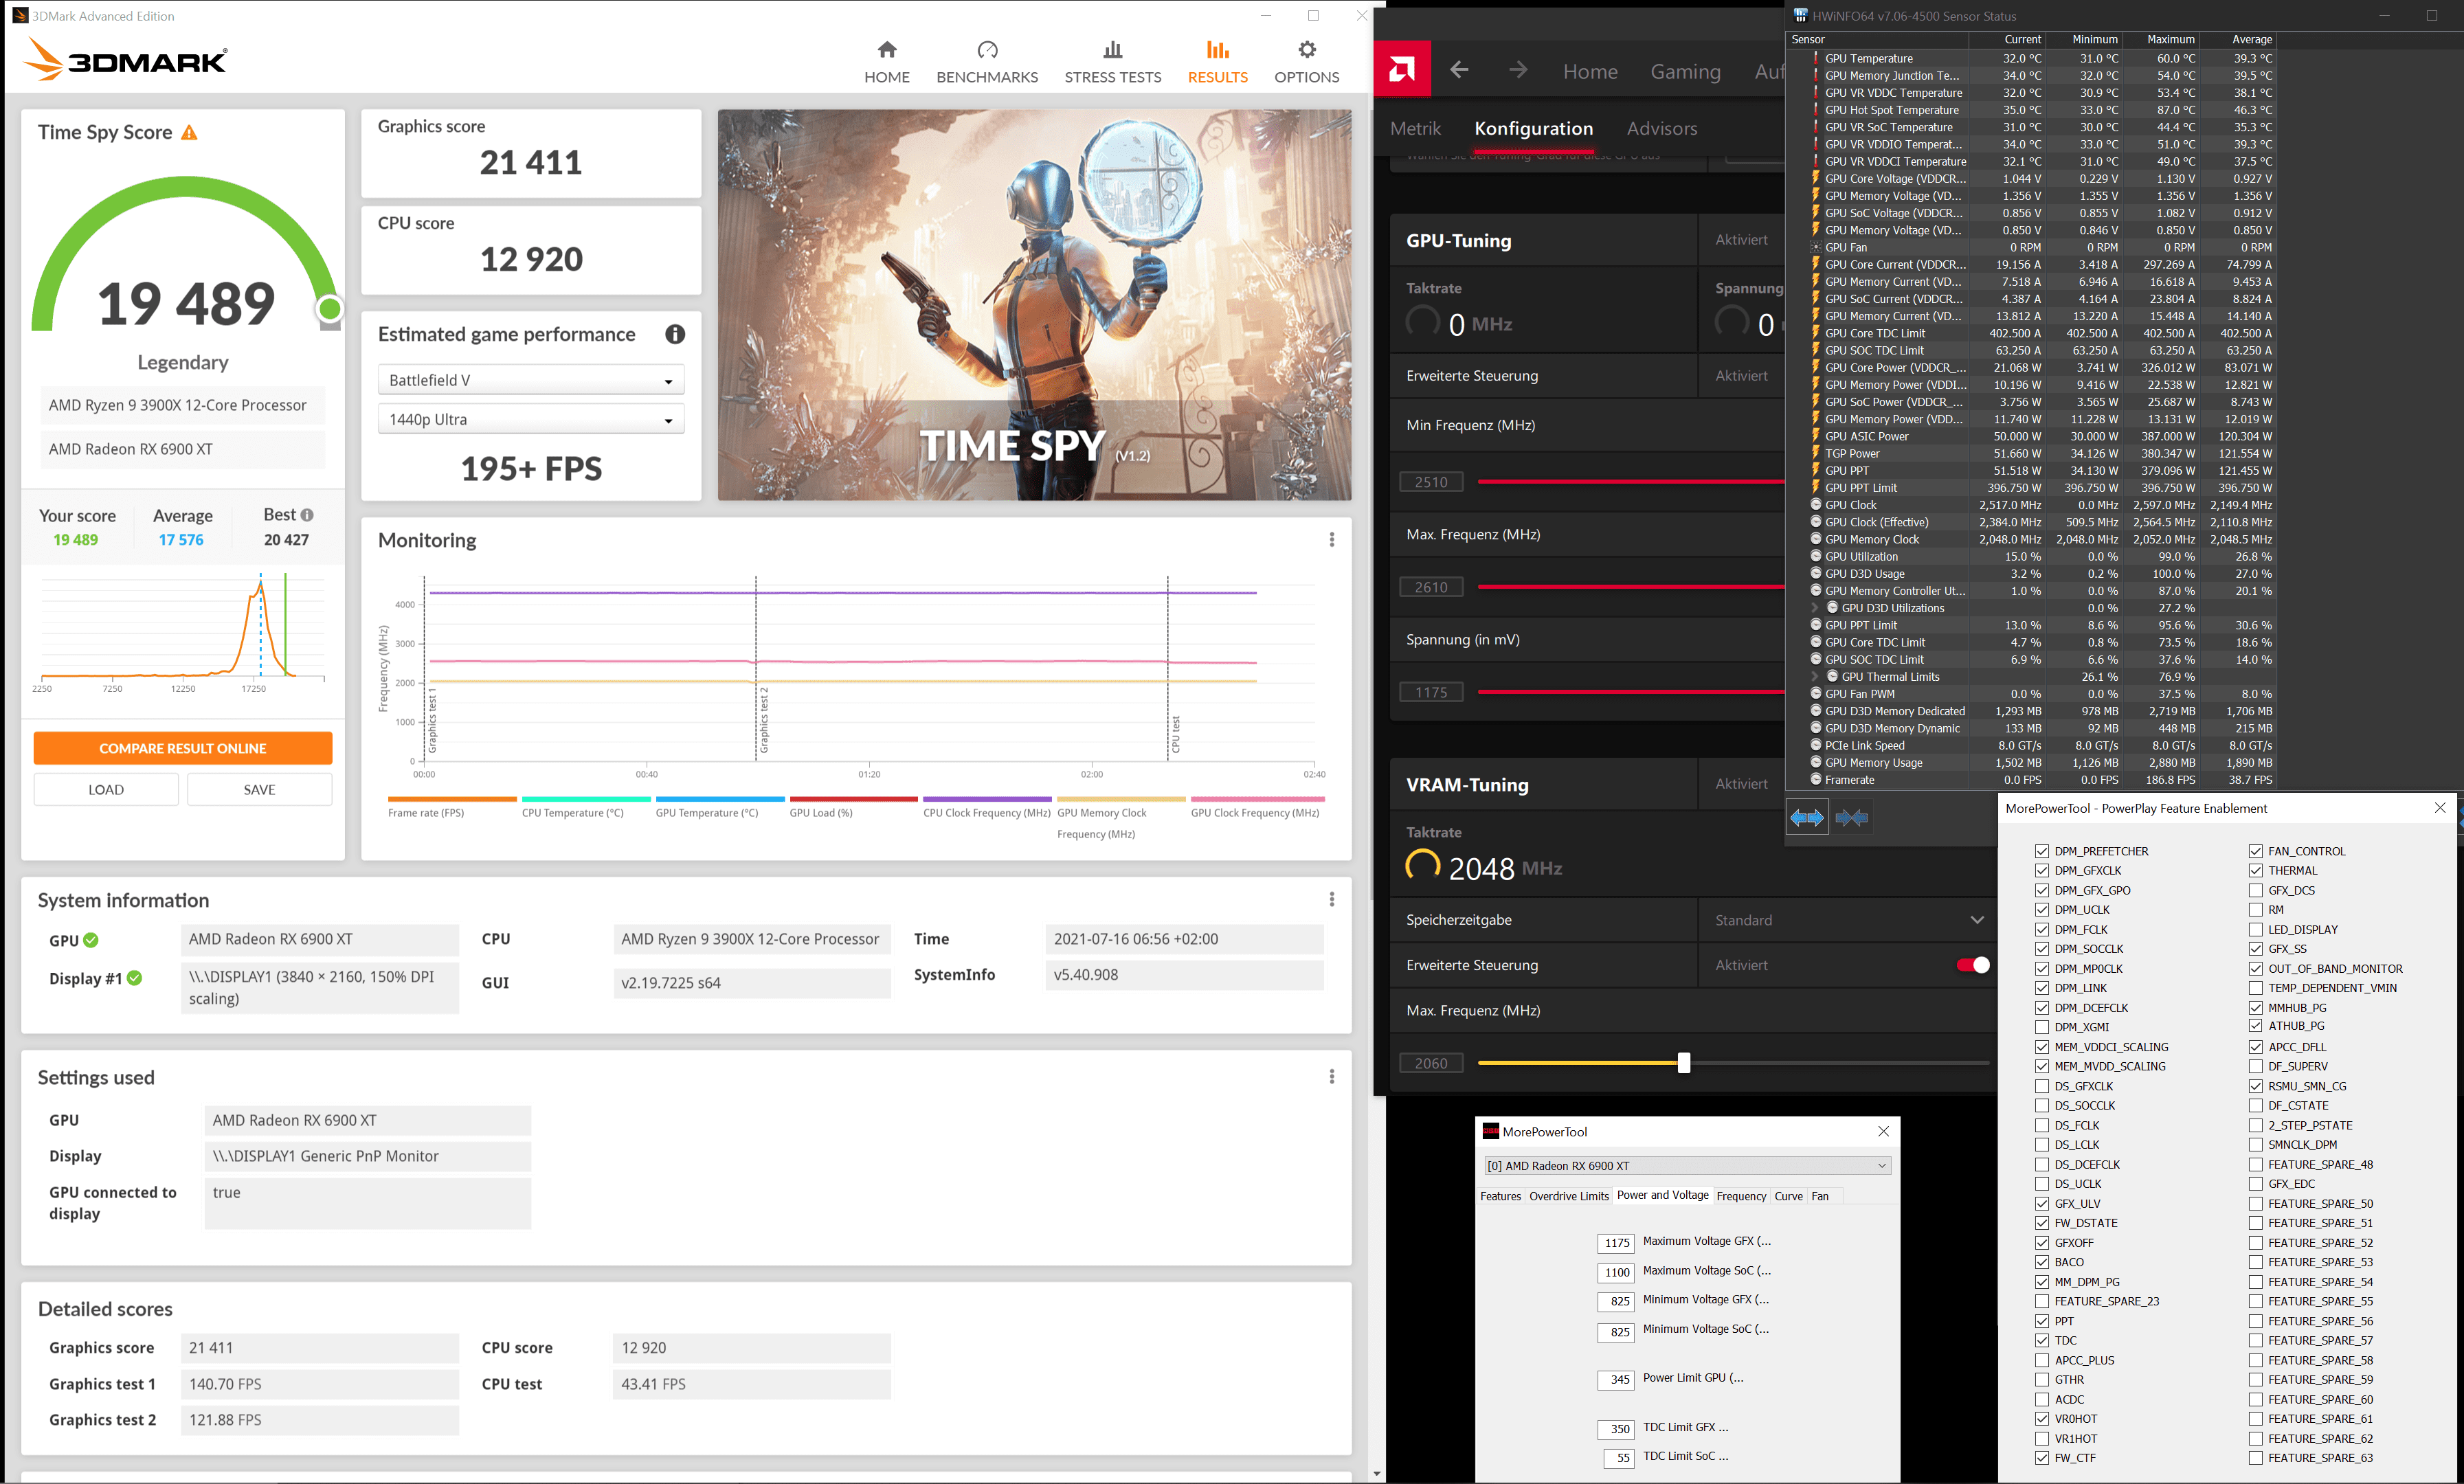The width and height of the screenshot is (2464, 1484).
Task: Click the Min Frequenz red slider track
Action: (x=1630, y=481)
